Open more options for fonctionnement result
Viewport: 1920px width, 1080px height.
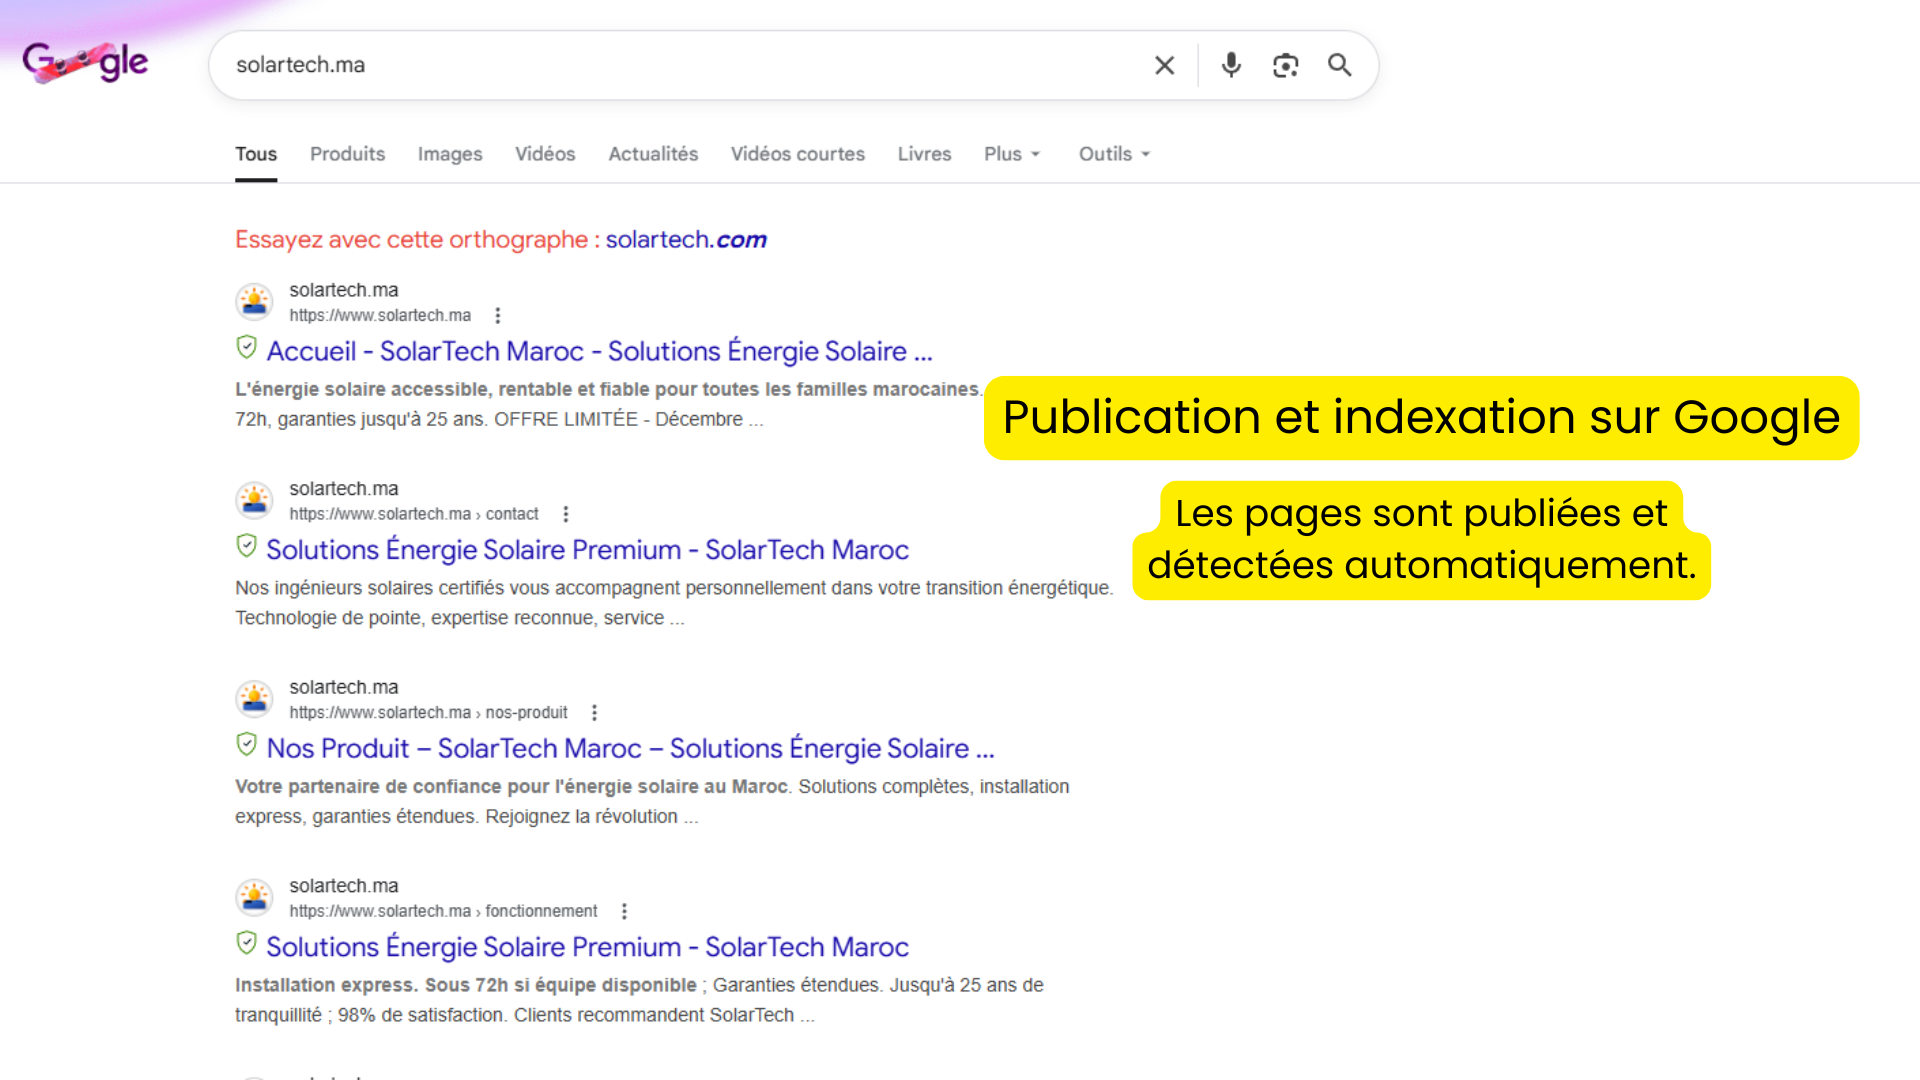click(x=625, y=912)
